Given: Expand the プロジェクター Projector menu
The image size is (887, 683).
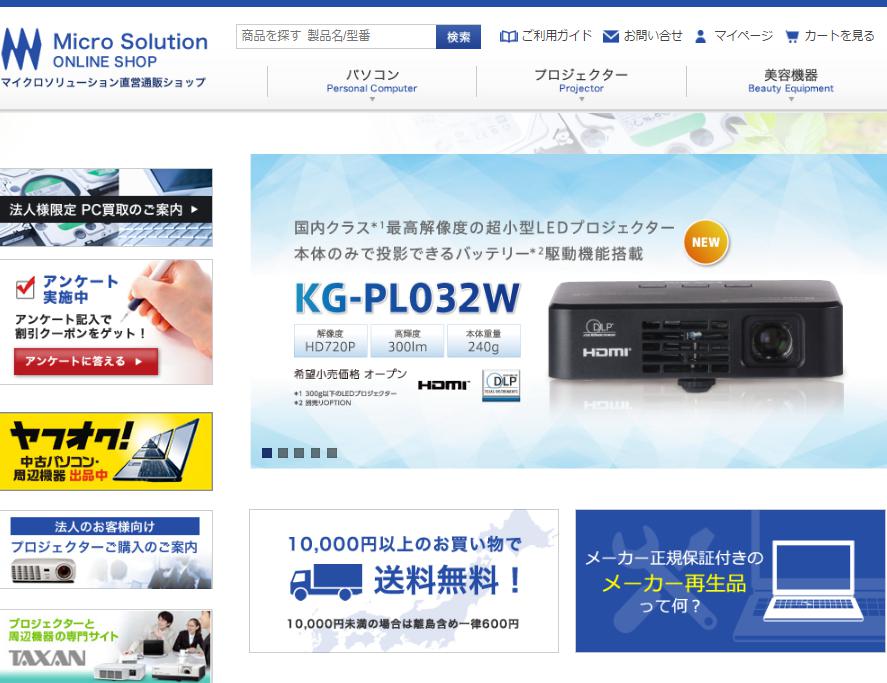Looking at the screenshot, I should pyautogui.click(x=581, y=82).
